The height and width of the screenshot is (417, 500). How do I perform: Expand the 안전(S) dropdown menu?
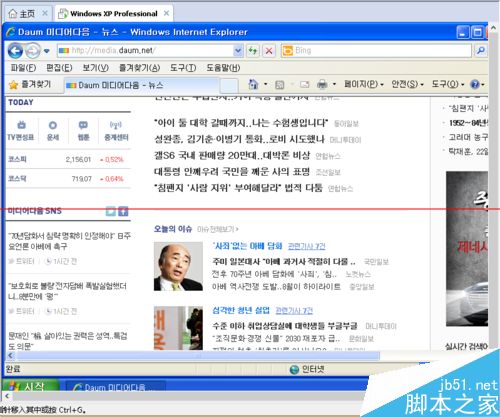point(408,84)
